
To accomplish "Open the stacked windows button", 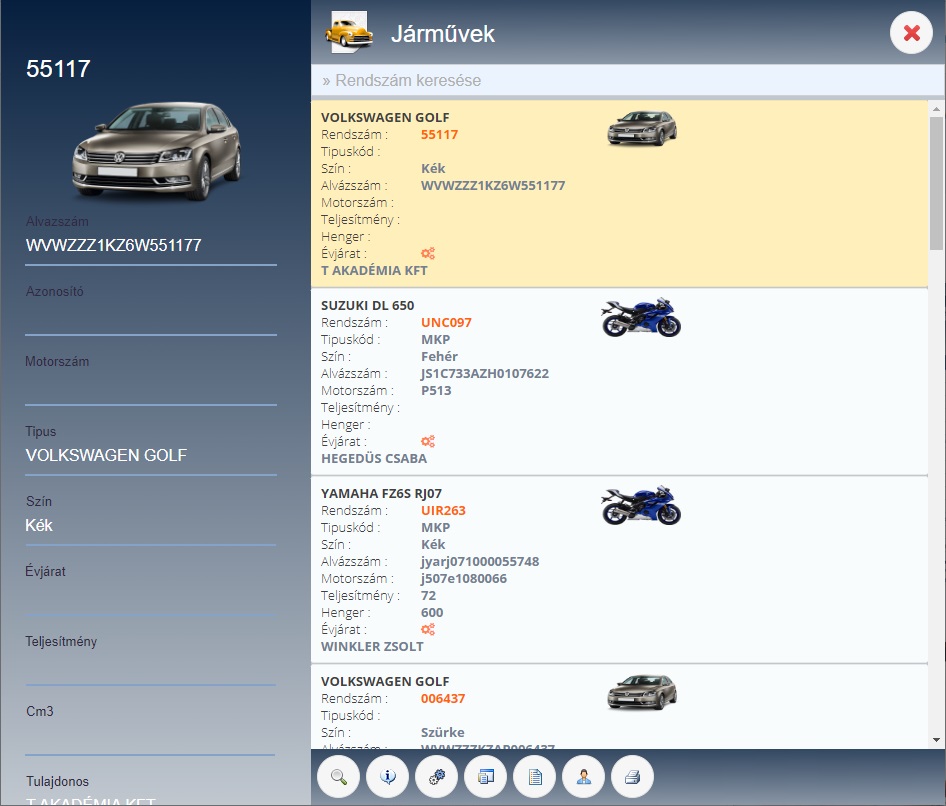I will tap(486, 776).
